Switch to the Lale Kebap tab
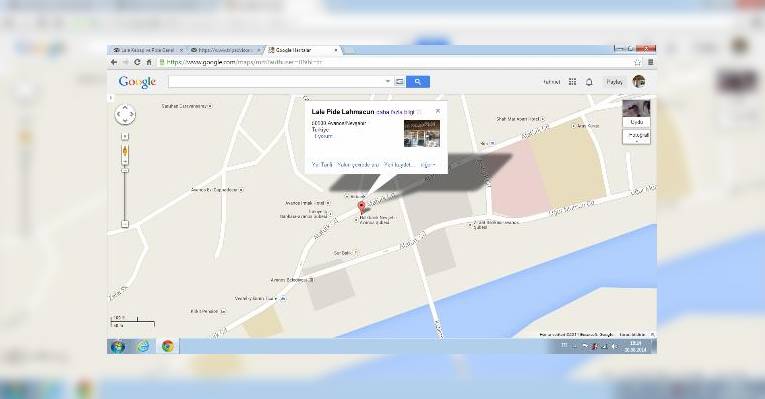Image resolution: width=765 pixels, height=399 pixels. coord(147,50)
